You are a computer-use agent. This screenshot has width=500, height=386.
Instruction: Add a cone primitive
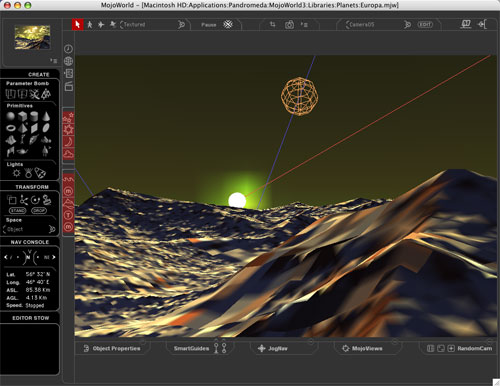click(x=46, y=116)
